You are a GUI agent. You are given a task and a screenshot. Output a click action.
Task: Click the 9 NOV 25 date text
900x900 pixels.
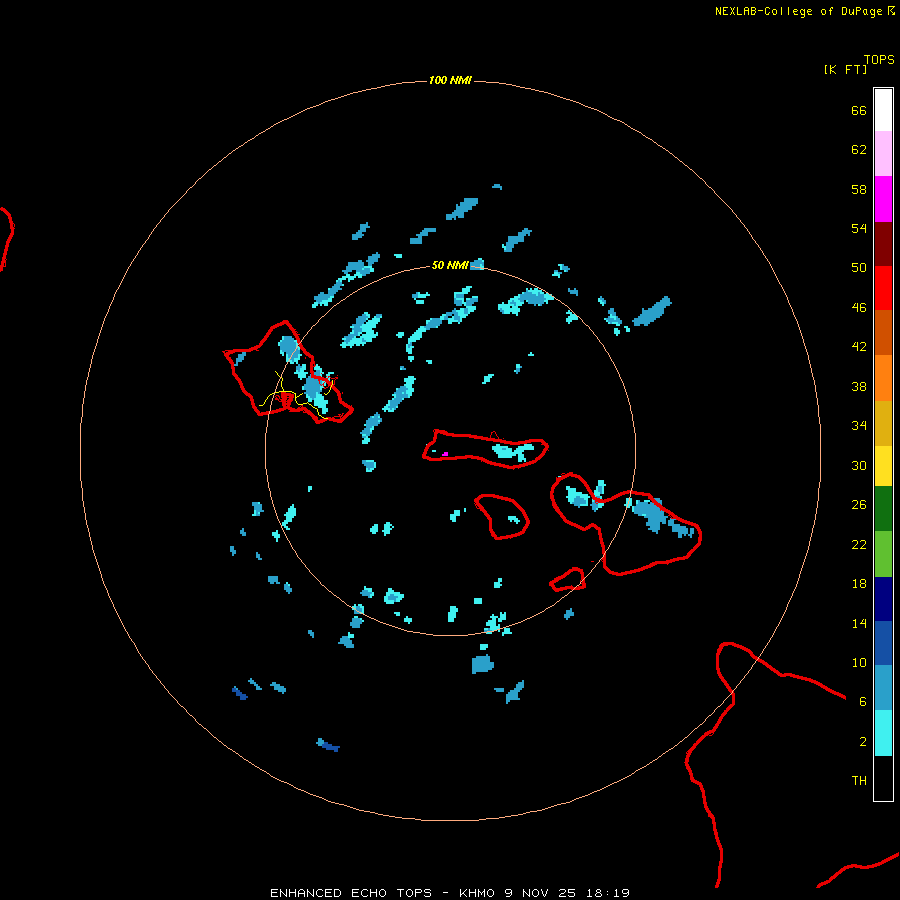542,893
